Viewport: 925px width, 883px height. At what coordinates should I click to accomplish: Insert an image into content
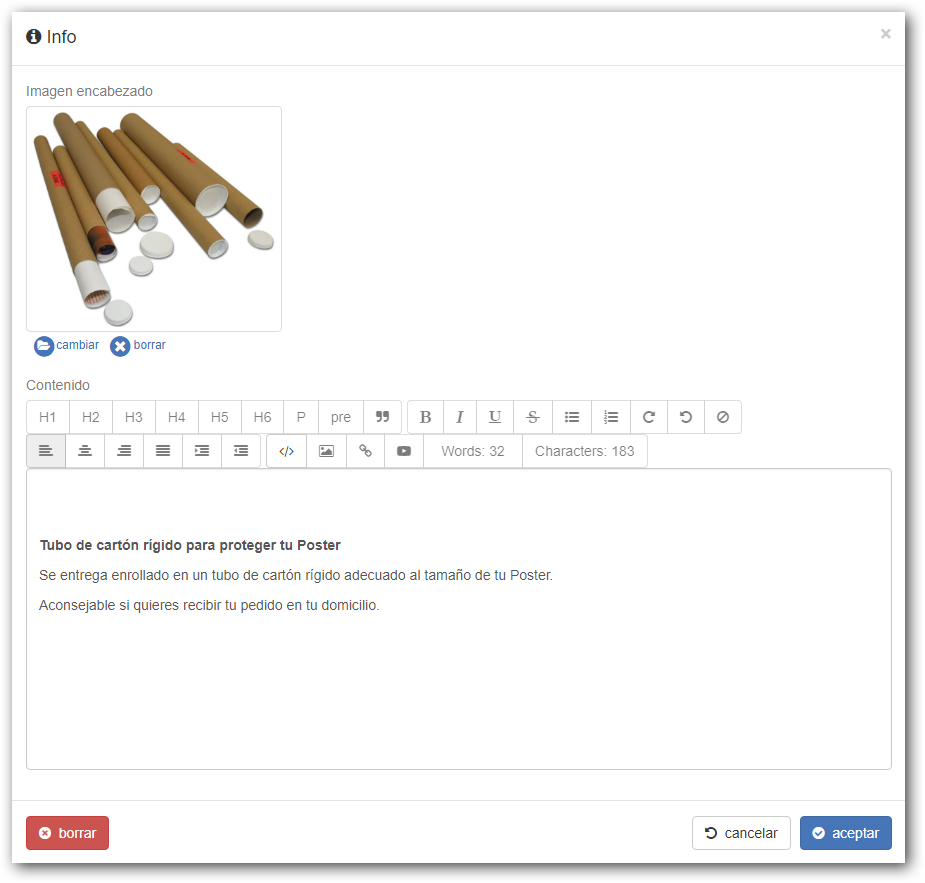pyautogui.click(x=326, y=451)
